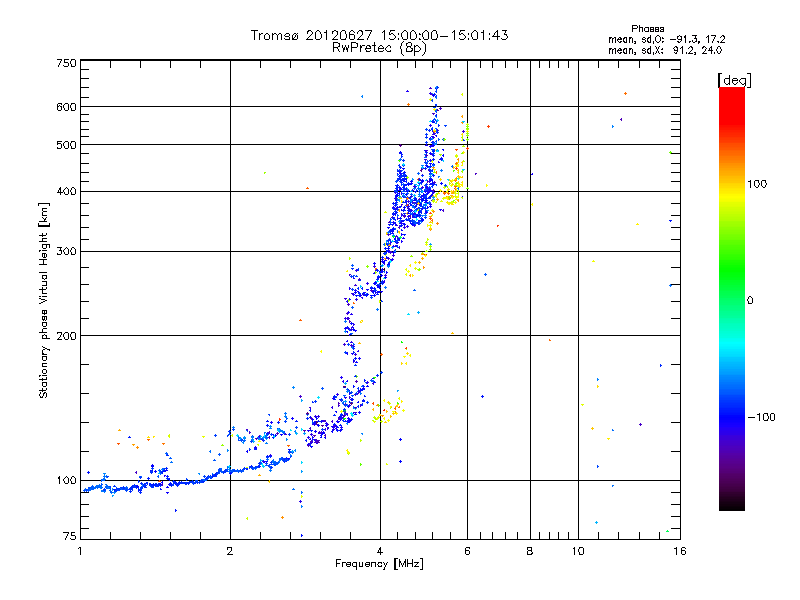The height and width of the screenshot is (600, 800).
Task: Click the y-axis label "750"
Action: pos(66,63)
